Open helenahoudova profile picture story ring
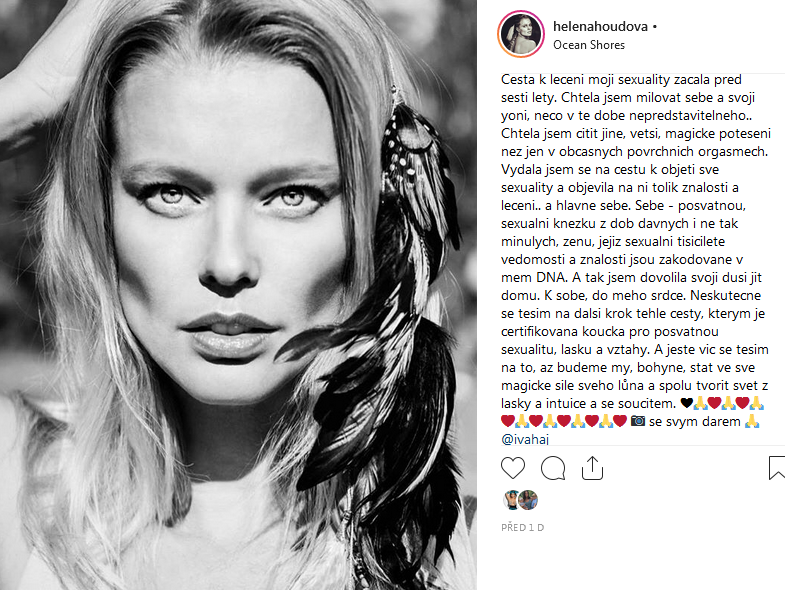 pos(521,34)
